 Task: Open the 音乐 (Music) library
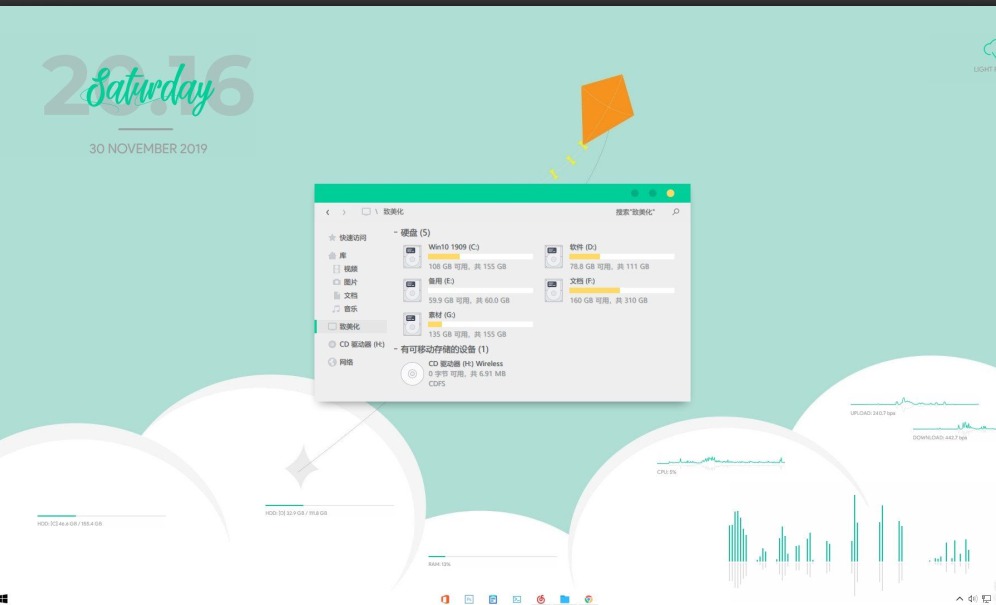point(345,309)
